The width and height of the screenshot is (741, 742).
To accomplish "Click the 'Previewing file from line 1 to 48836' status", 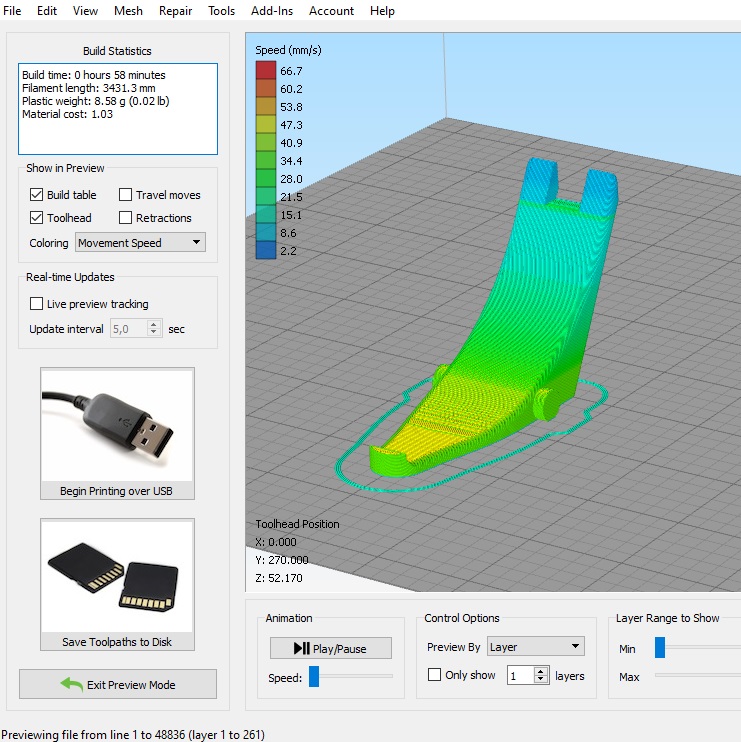I will point(133,734).
